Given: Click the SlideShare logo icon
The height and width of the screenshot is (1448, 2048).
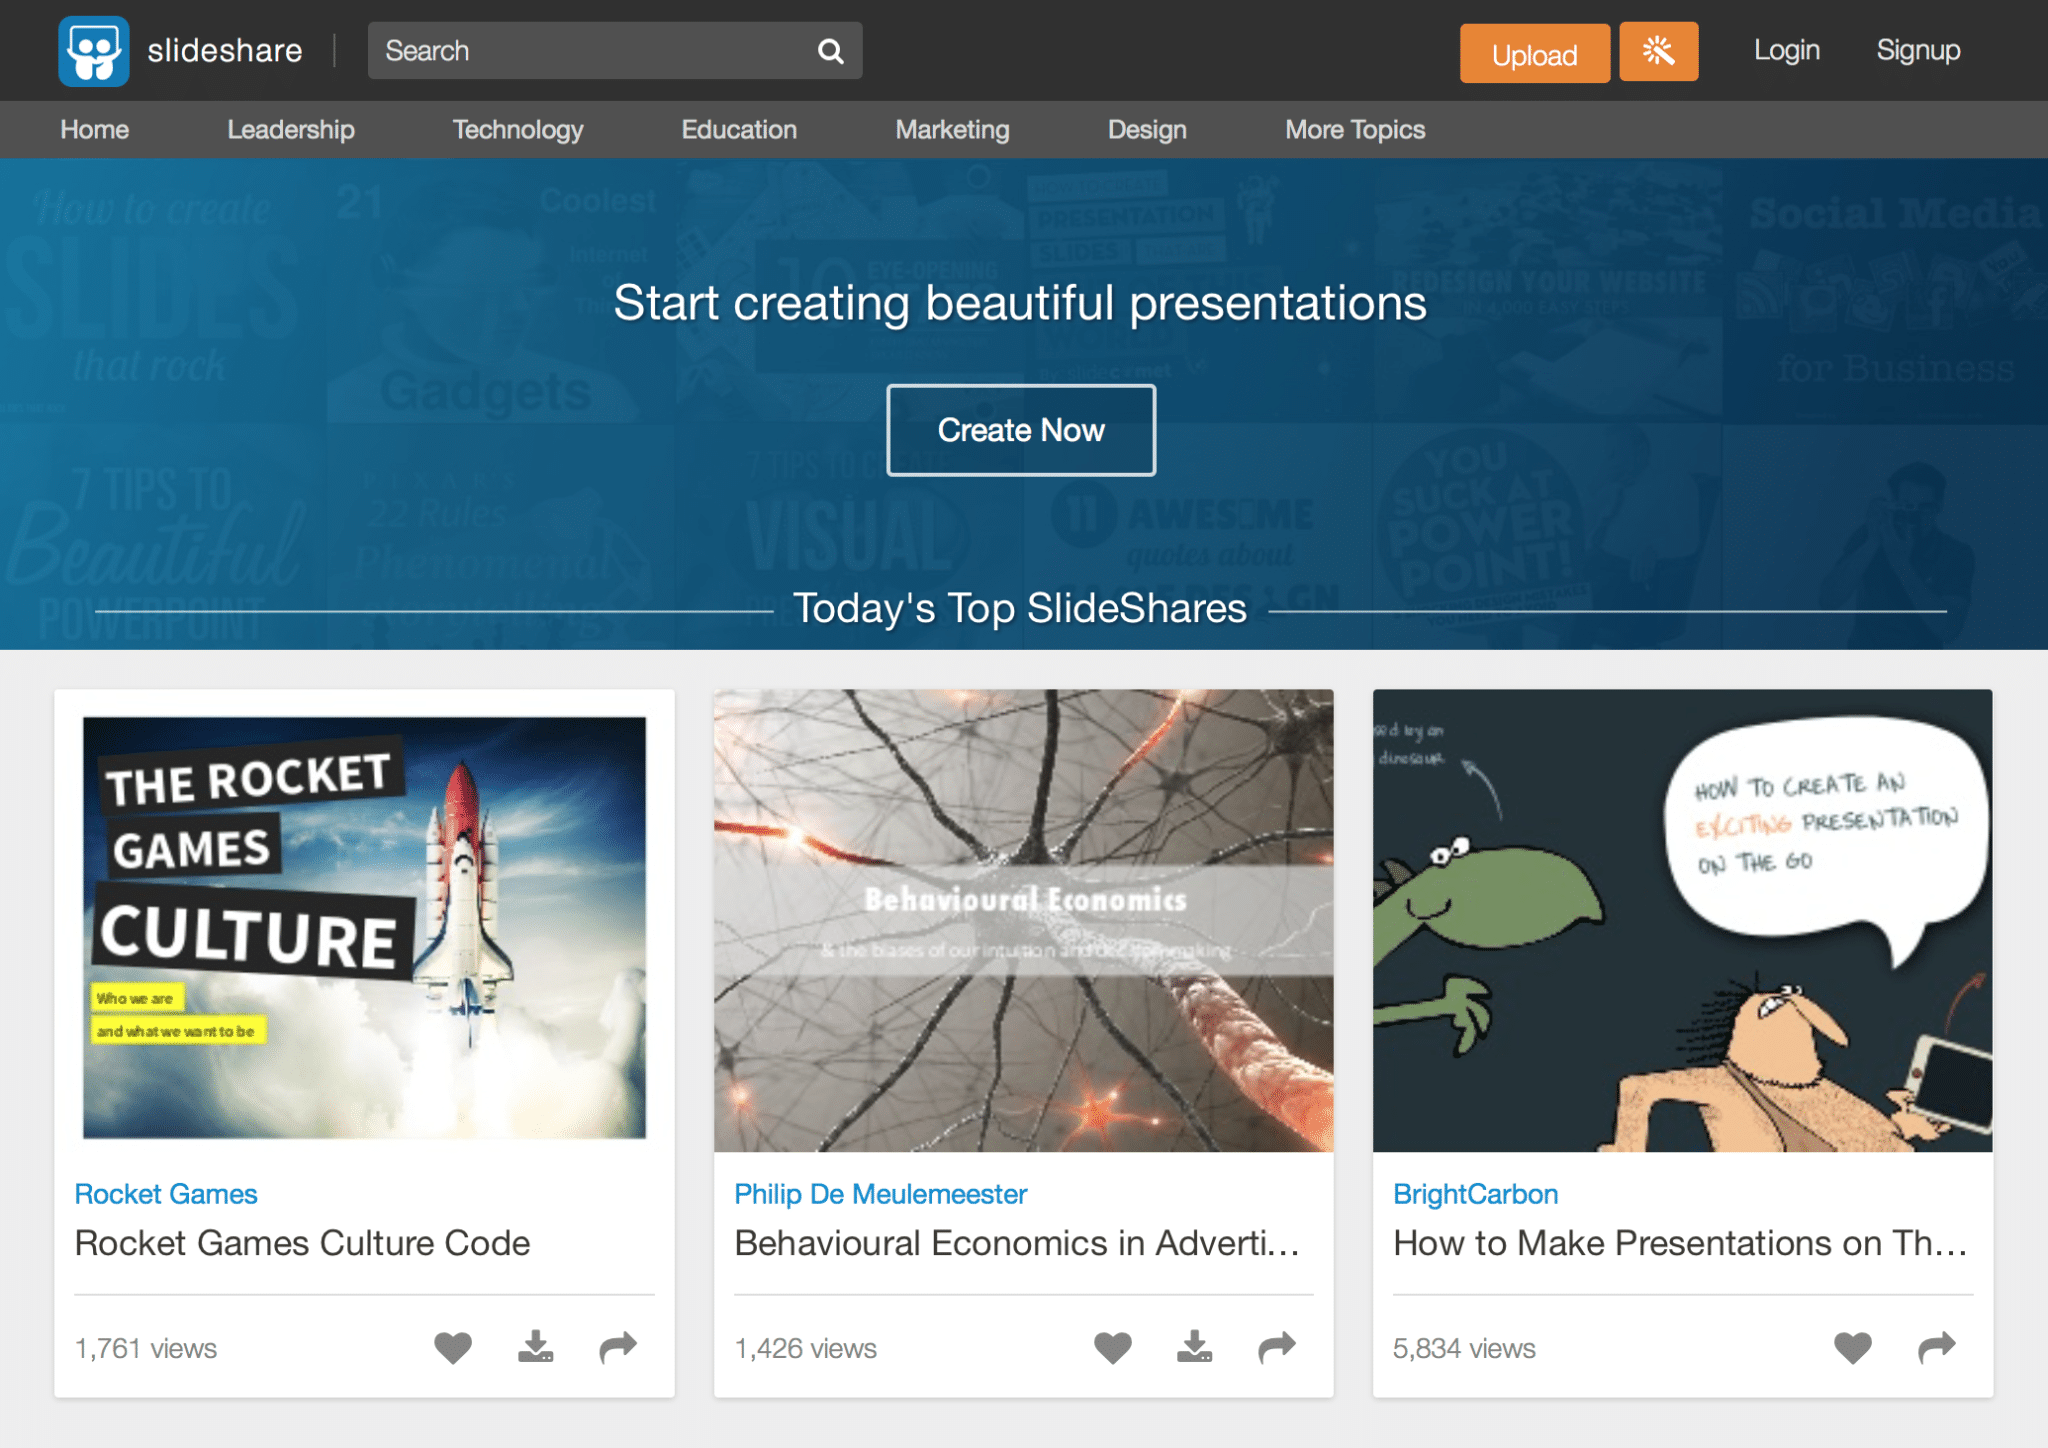Looking at the screenshot, I should [x=94, y=51].
